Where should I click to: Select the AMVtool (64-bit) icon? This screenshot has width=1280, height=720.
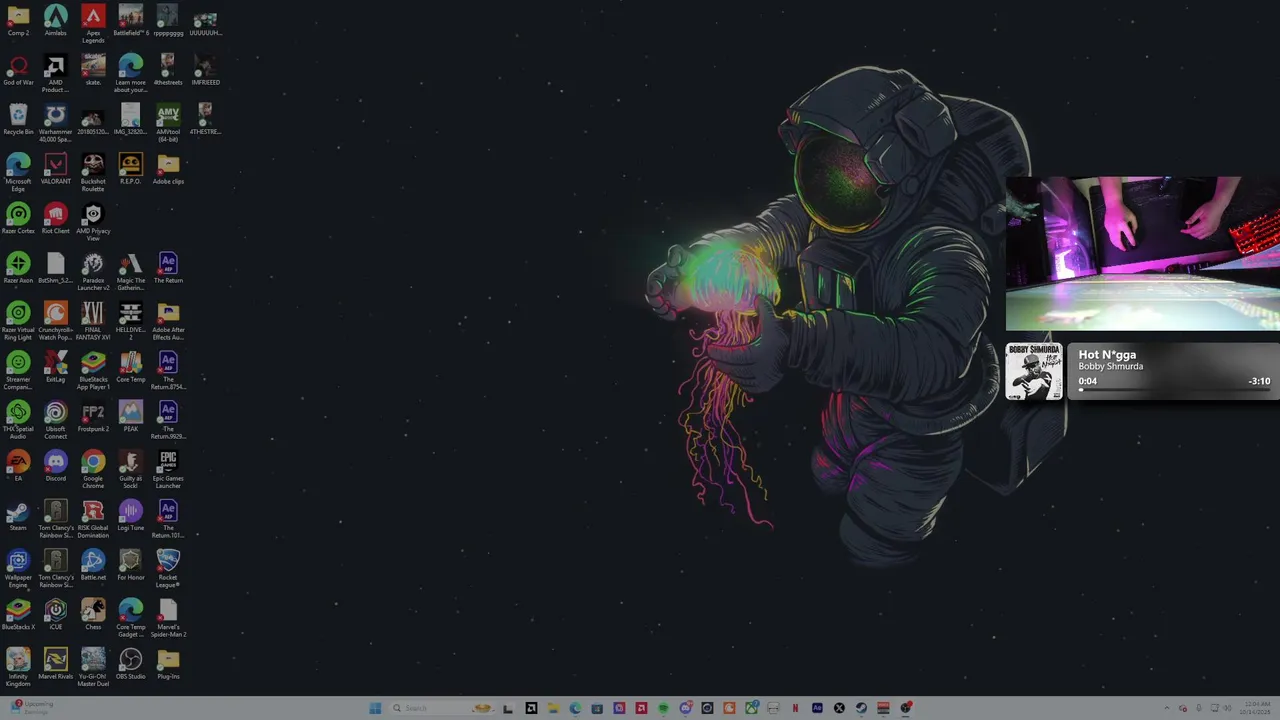(168, 123)
